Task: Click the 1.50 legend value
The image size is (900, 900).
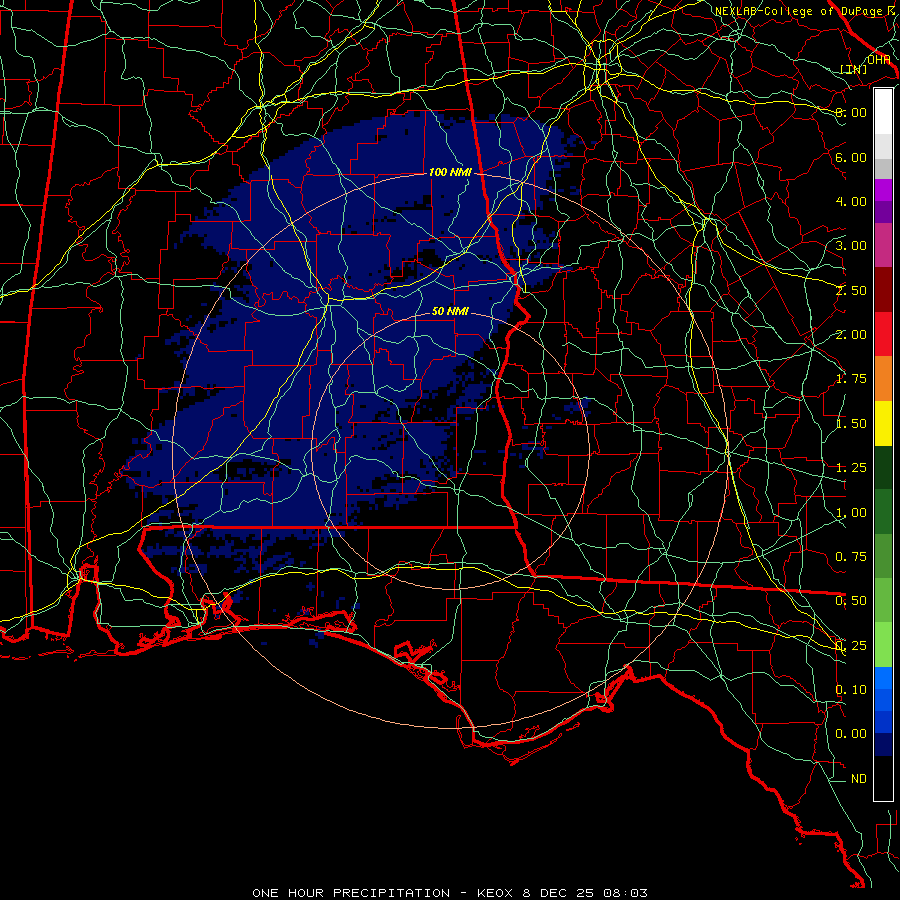Action: [x=851, y=424]
